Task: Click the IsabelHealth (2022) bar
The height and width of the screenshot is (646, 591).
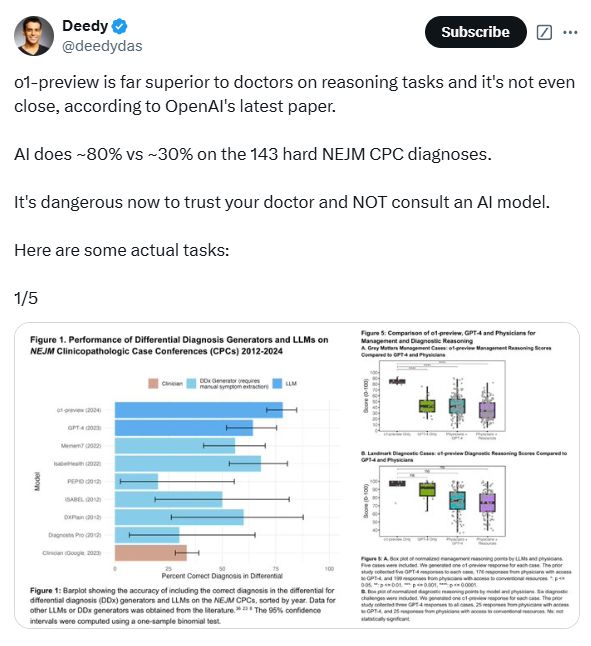Action: pyautogui.click(x=188, y=463)
